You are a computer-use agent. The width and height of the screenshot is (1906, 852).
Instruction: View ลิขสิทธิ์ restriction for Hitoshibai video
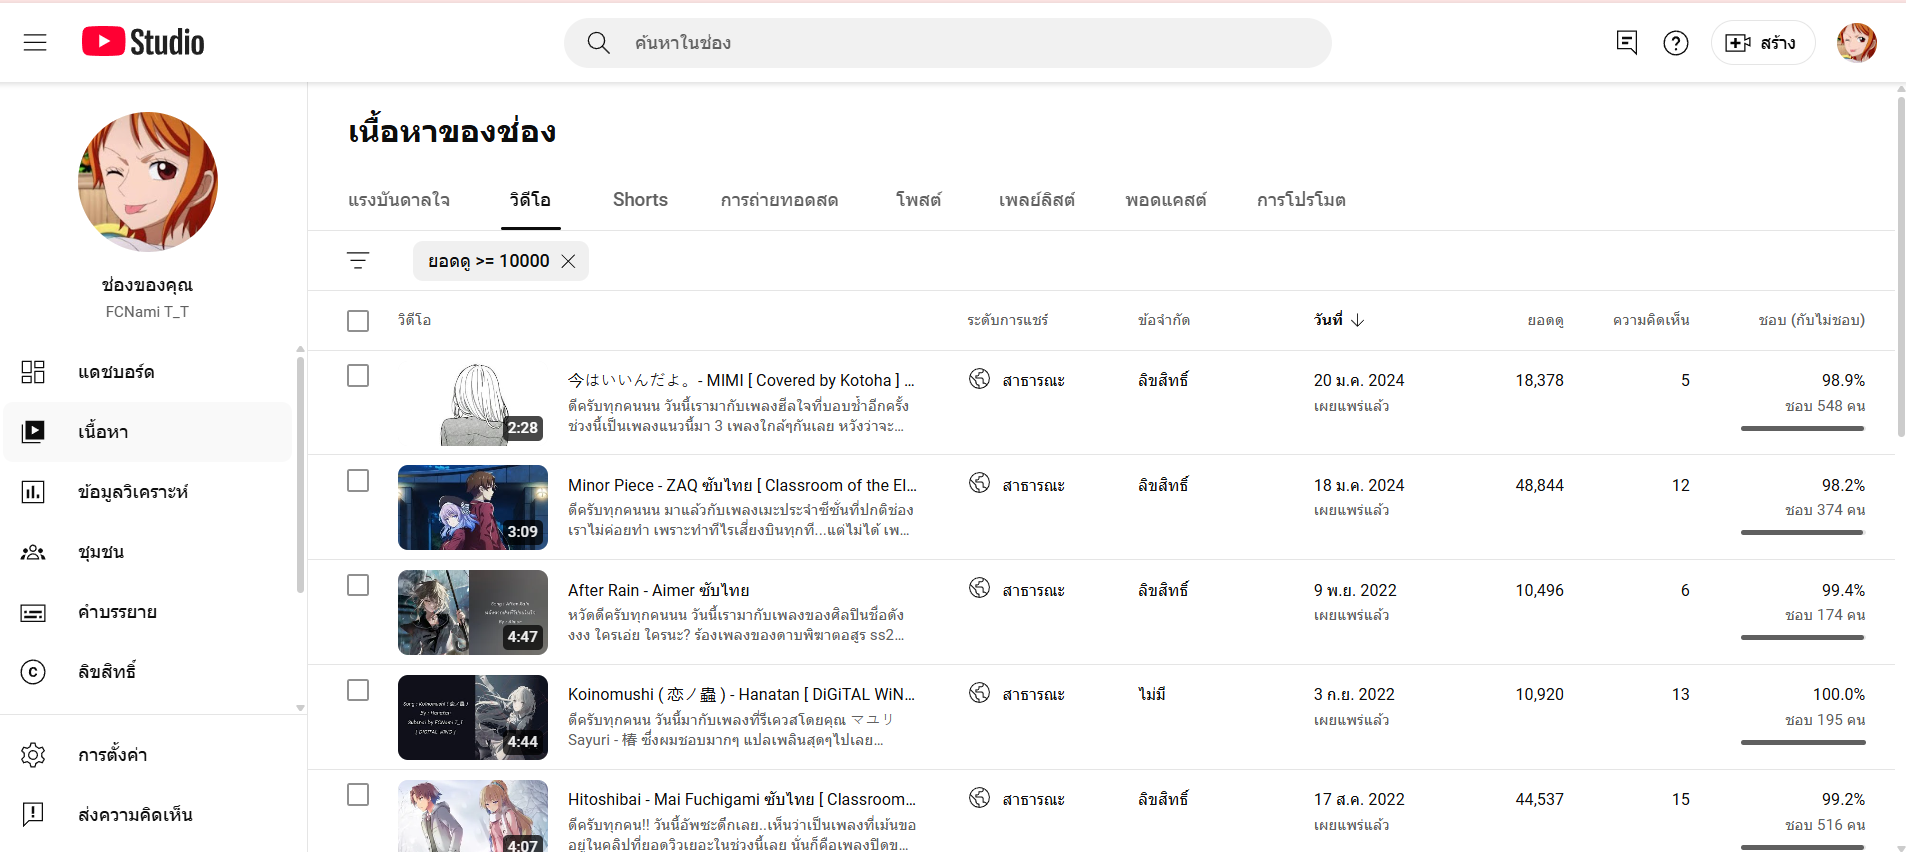1163,799
